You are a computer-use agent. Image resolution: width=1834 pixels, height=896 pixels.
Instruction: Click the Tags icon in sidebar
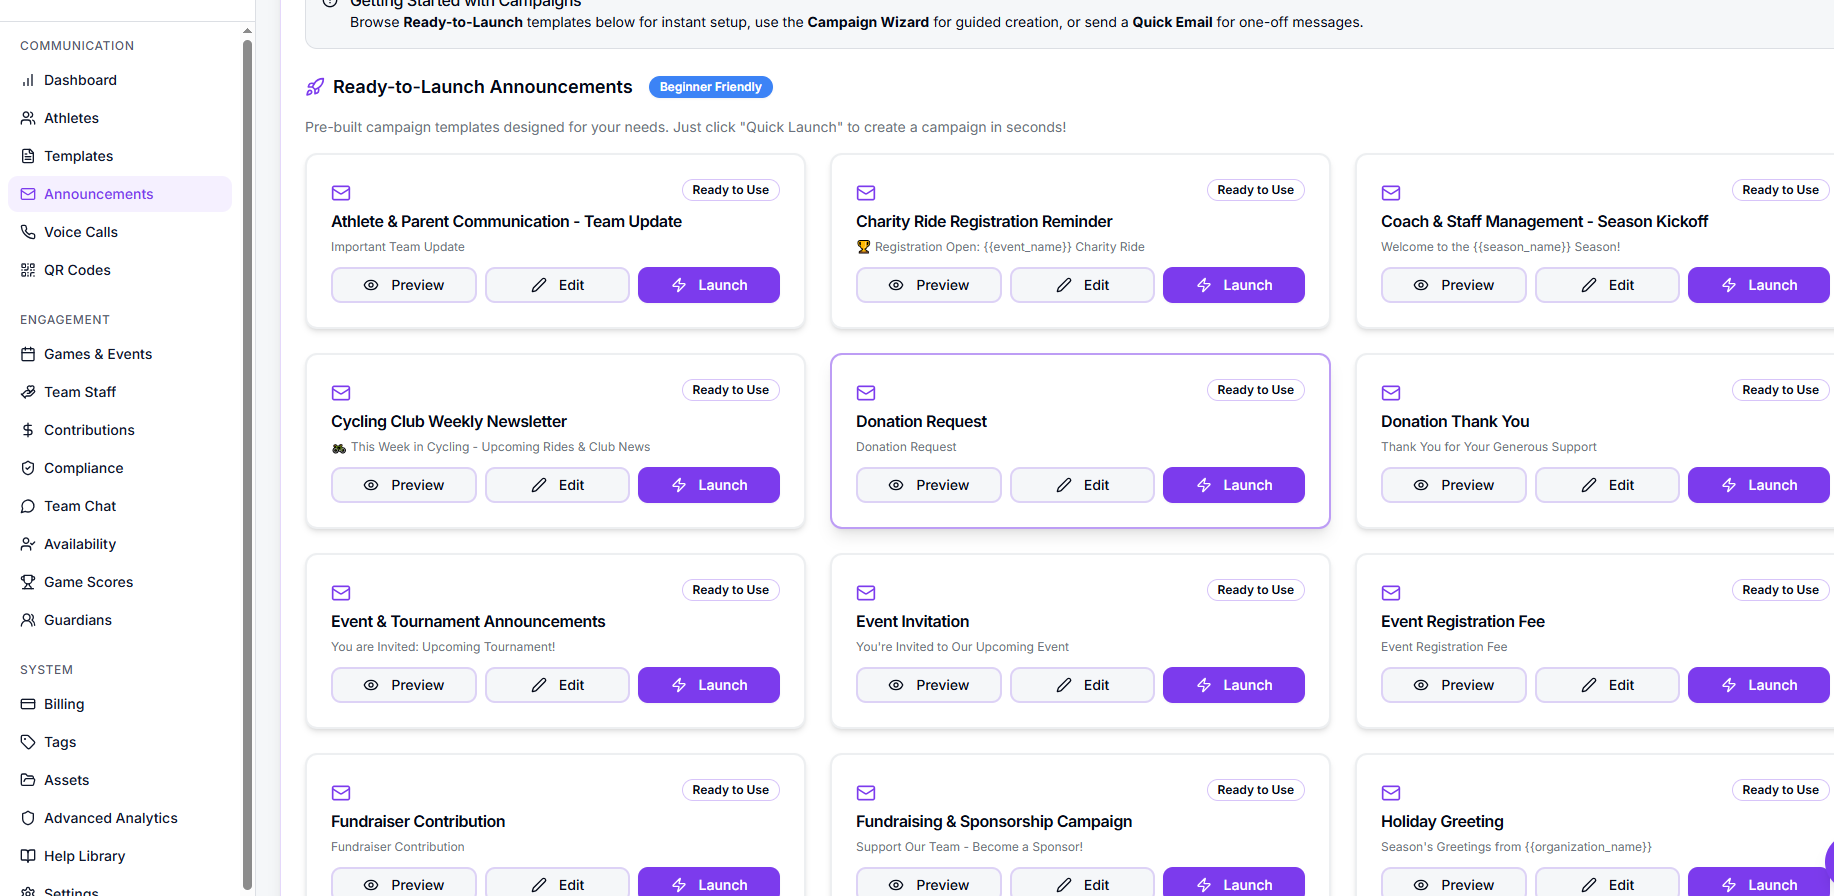(28, 742)
